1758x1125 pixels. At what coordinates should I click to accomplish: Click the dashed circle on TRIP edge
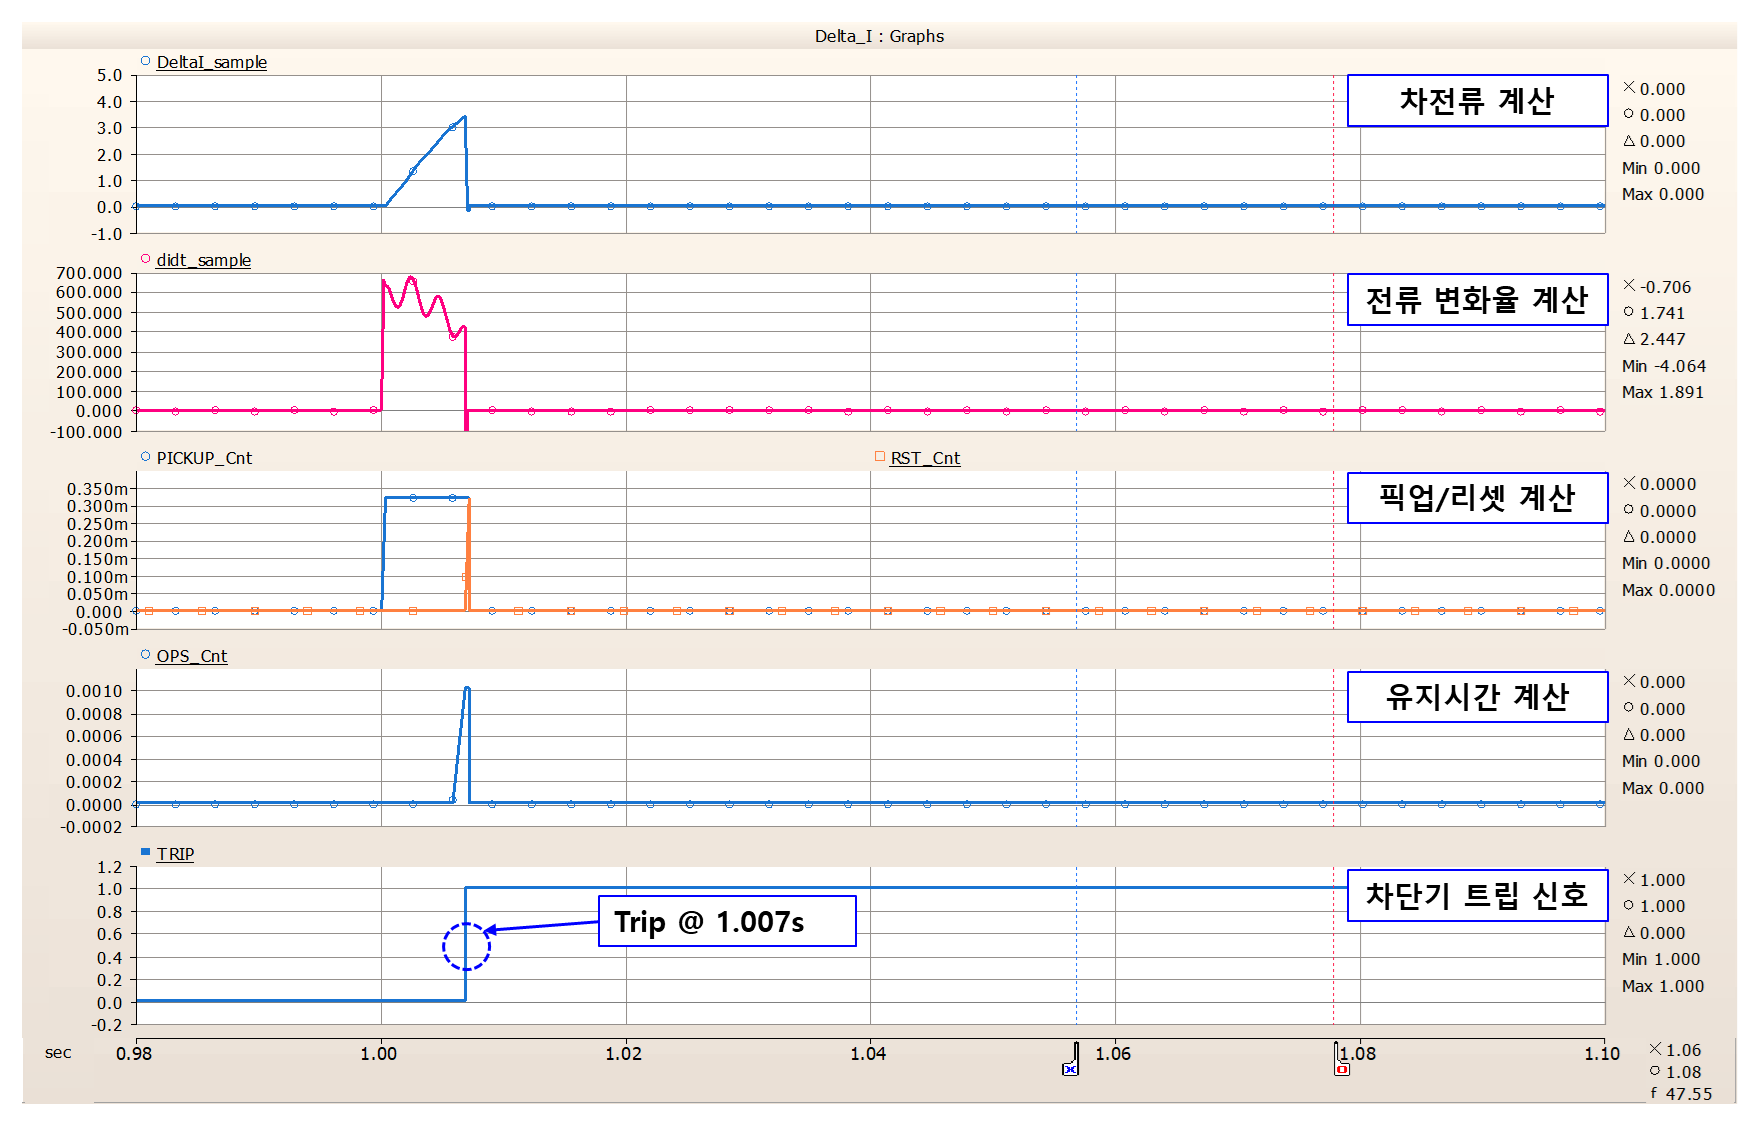[x=466, y=946]
